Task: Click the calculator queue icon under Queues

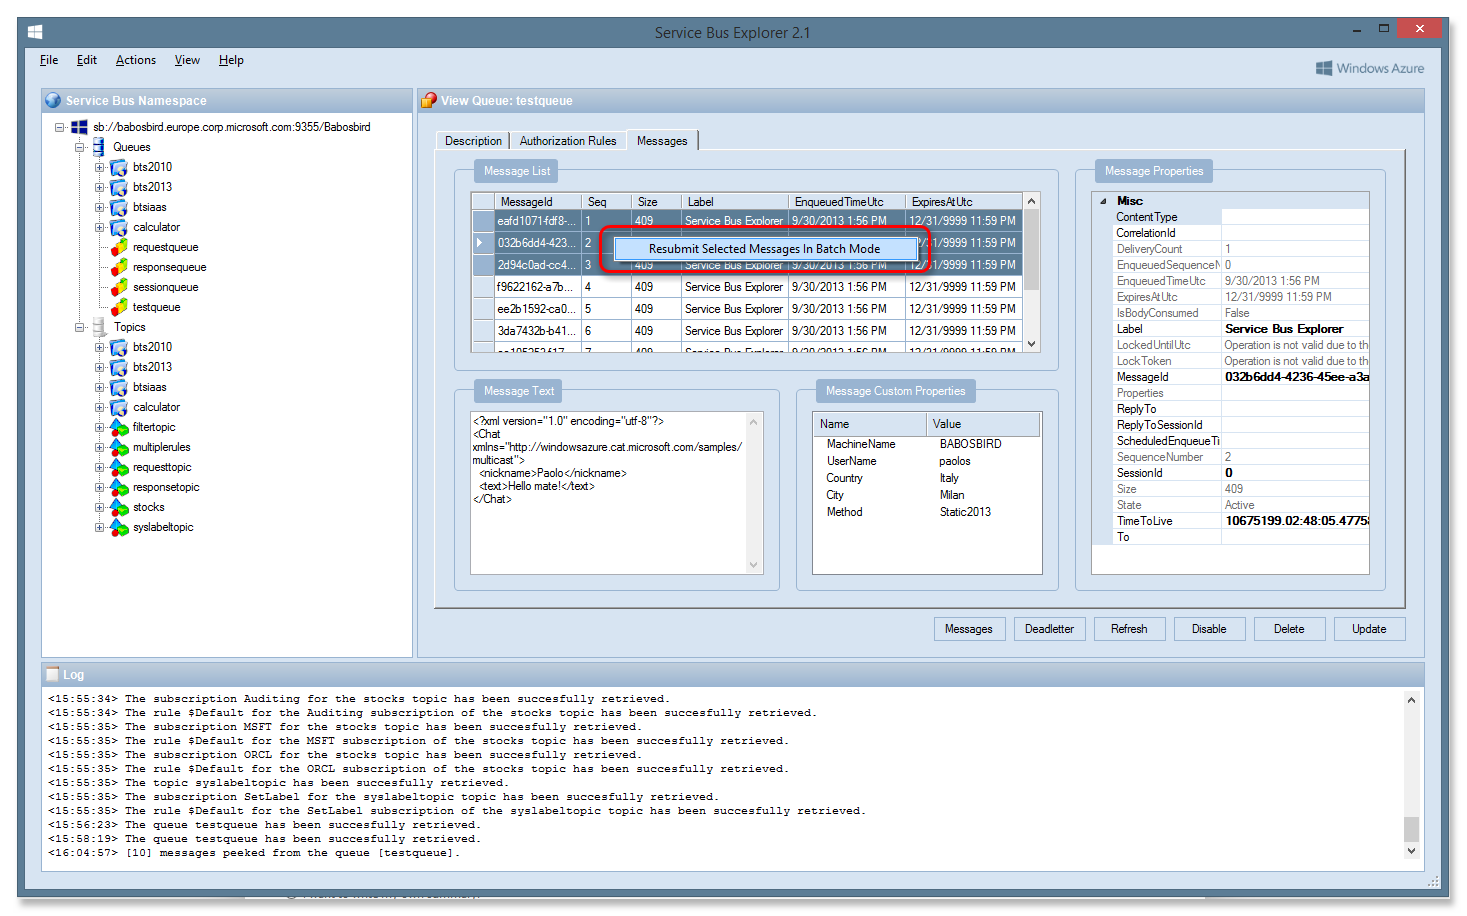Action: click(119, 227)
